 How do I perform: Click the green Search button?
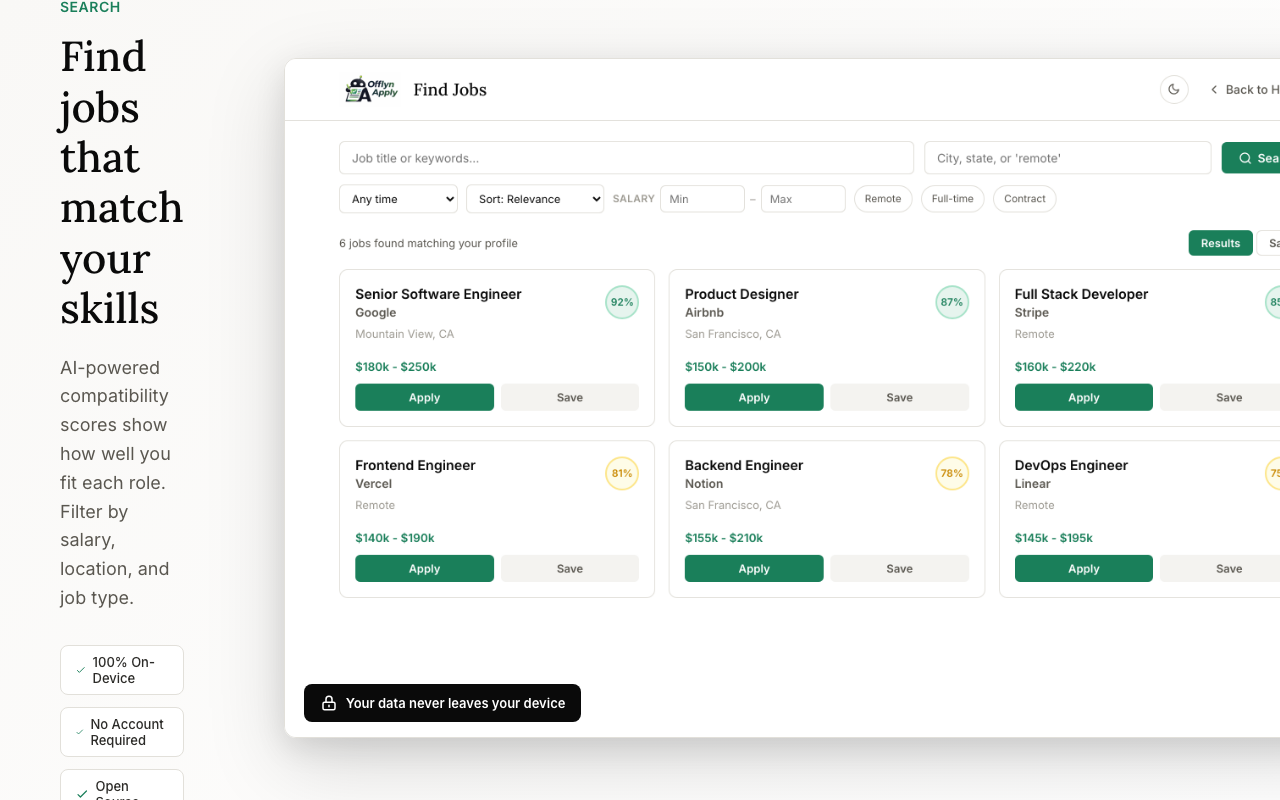pyautogui.click(x=1251, y=158)
